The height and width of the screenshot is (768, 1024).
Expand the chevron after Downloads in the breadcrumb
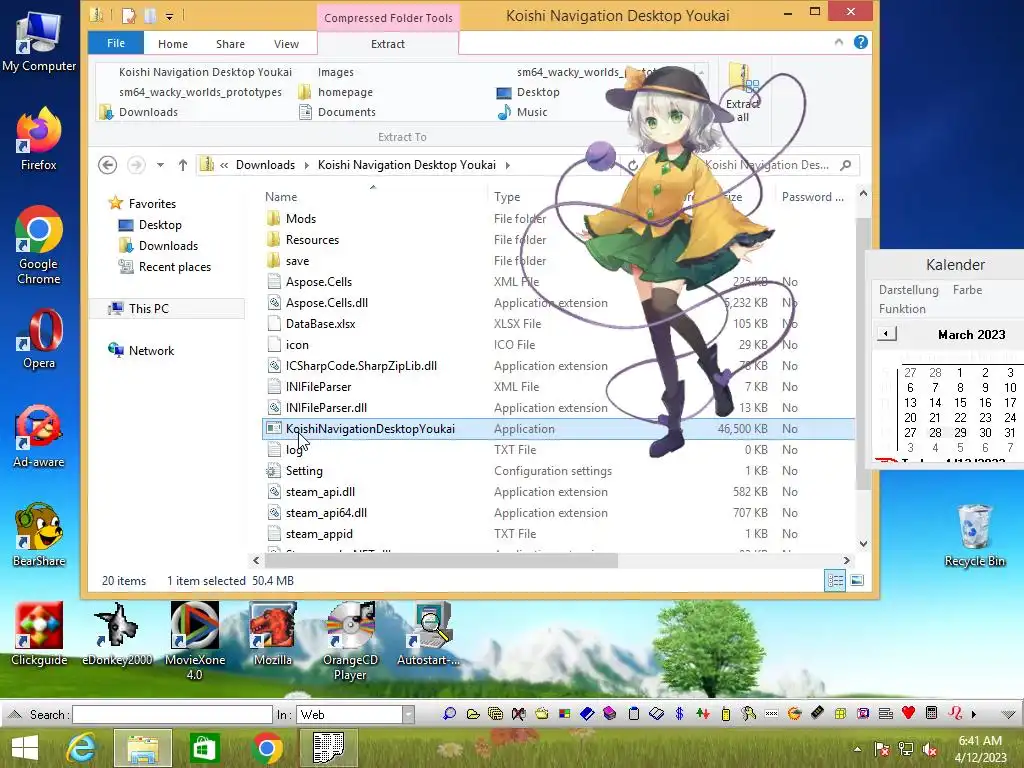click(x=307, y=165)
